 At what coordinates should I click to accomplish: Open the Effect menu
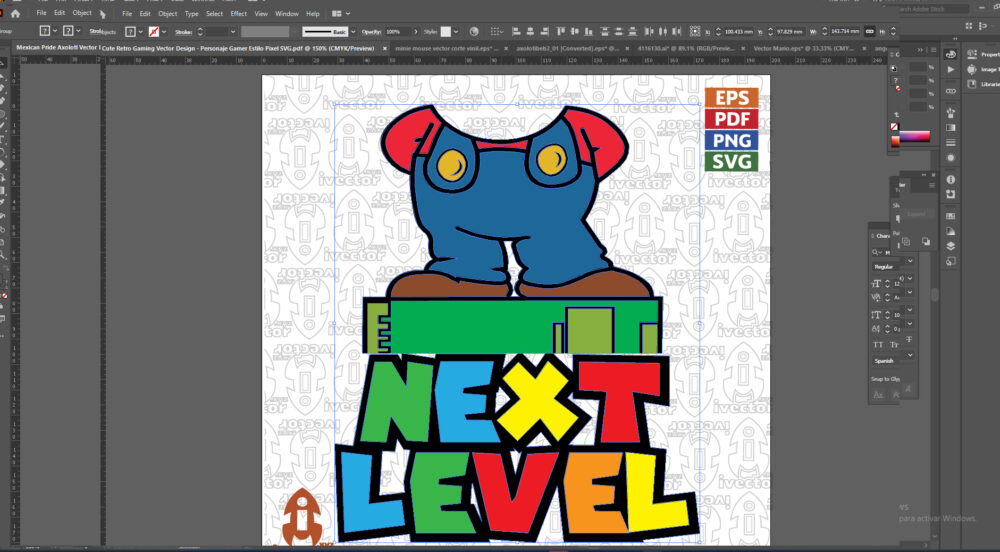click(239, 13)
